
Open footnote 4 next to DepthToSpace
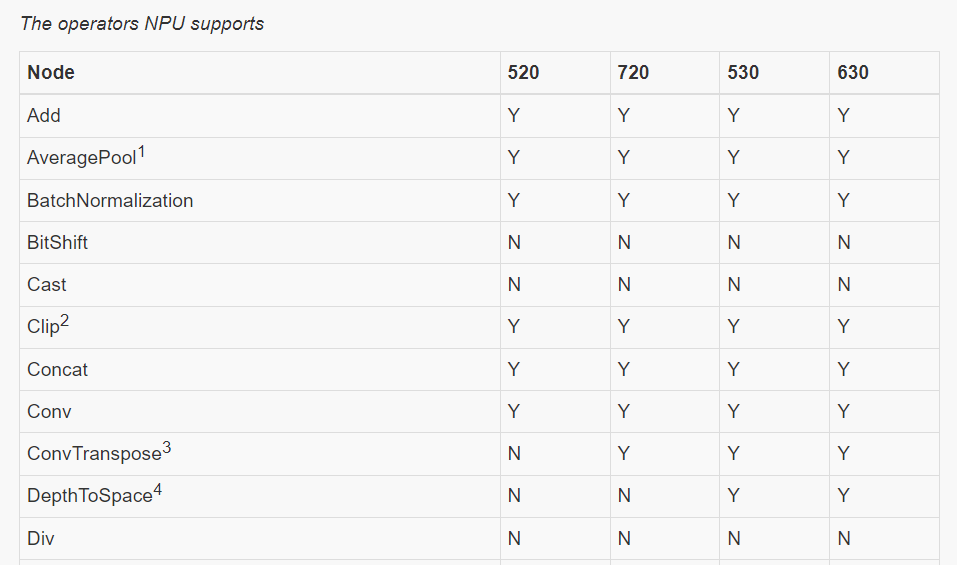(157, 490)
